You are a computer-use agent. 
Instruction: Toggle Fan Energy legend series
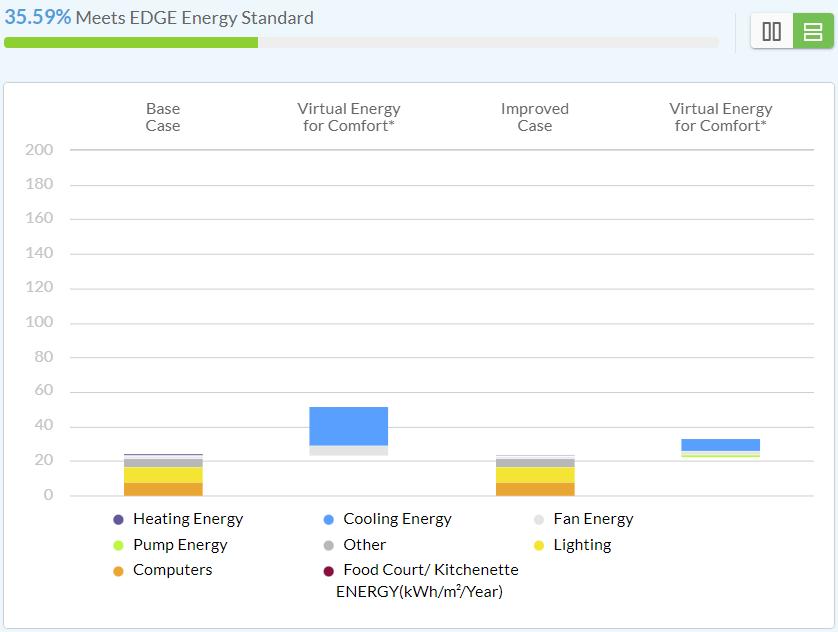[584, 519]
